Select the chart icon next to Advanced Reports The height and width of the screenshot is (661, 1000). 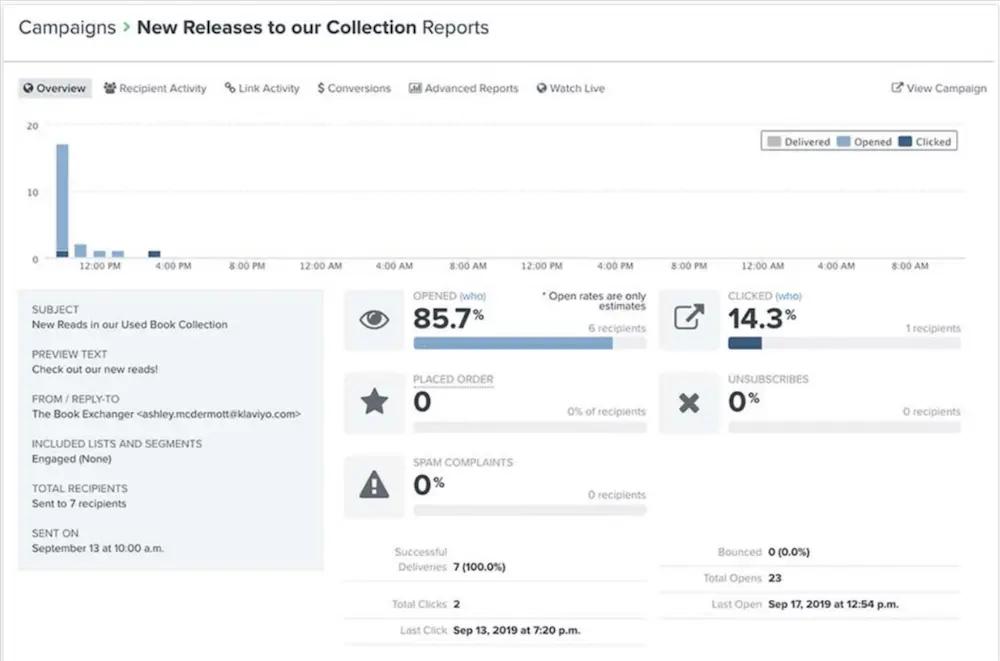[x=415, y=88]
